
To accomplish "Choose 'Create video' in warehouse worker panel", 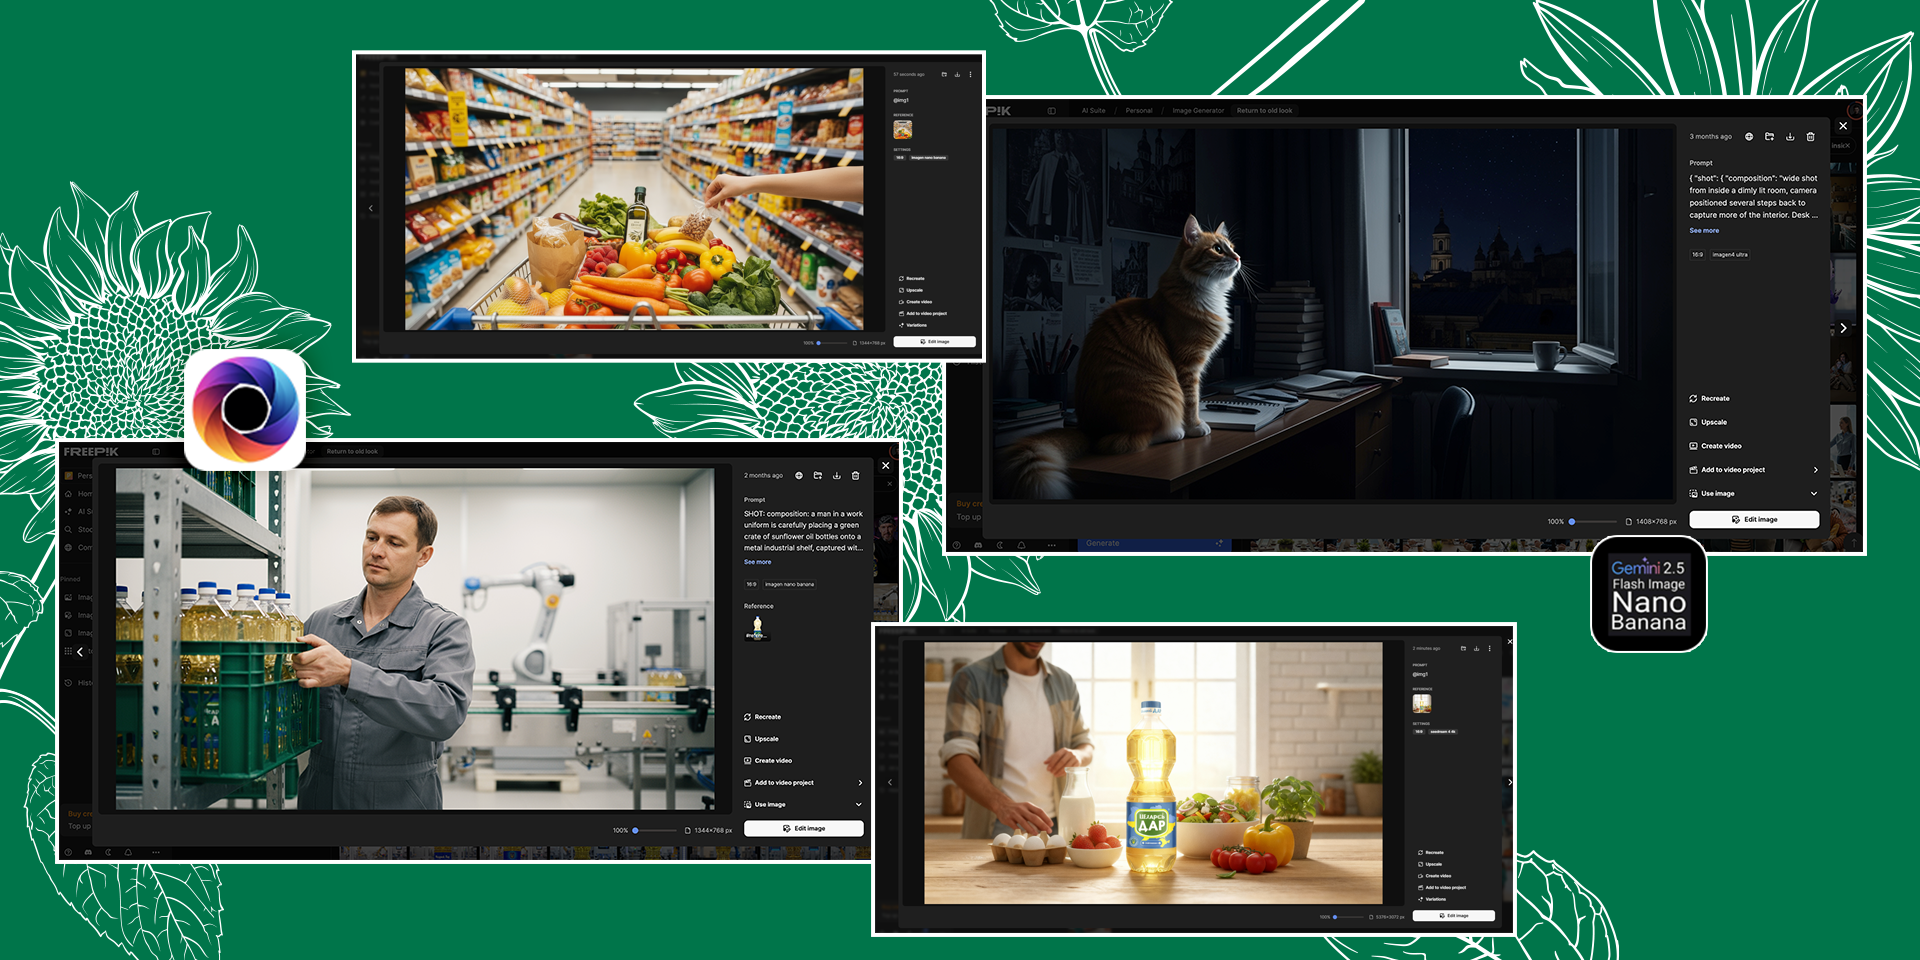I will click(x=772, y=761).
